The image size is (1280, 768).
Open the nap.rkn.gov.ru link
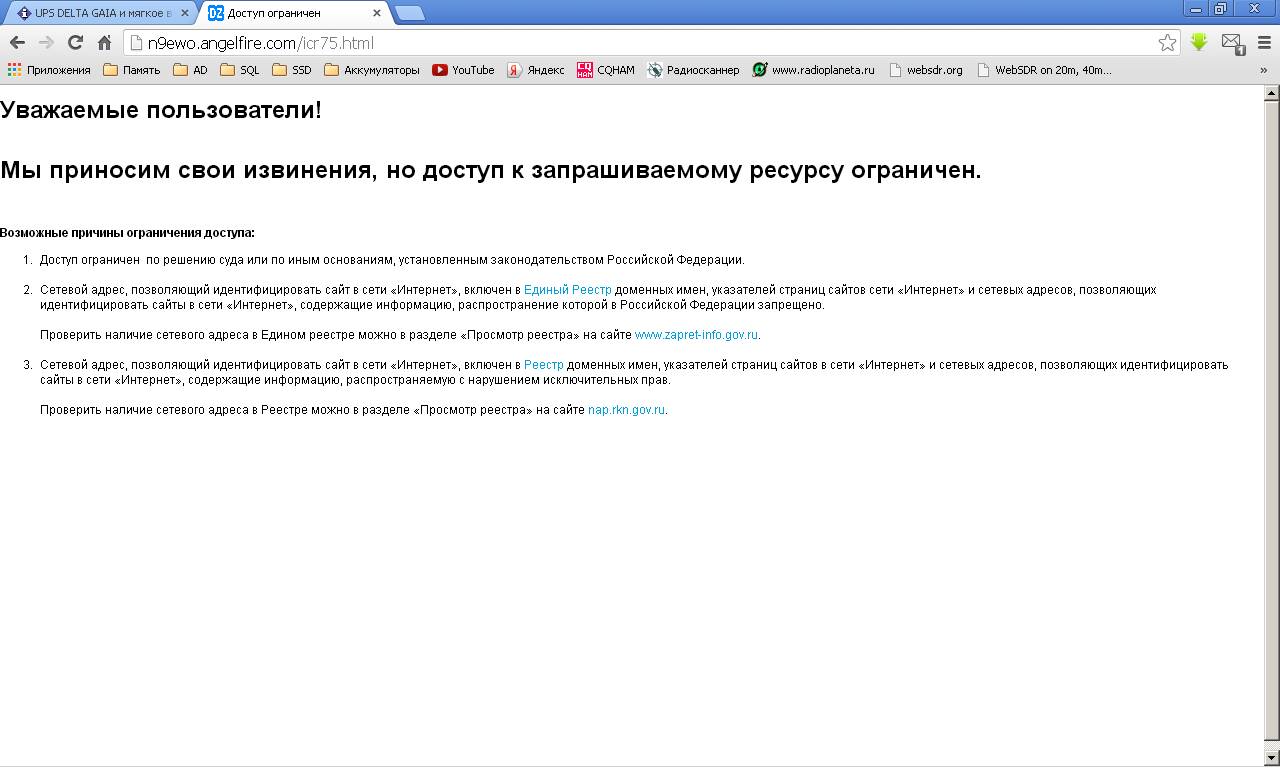(x=626, y=410)
